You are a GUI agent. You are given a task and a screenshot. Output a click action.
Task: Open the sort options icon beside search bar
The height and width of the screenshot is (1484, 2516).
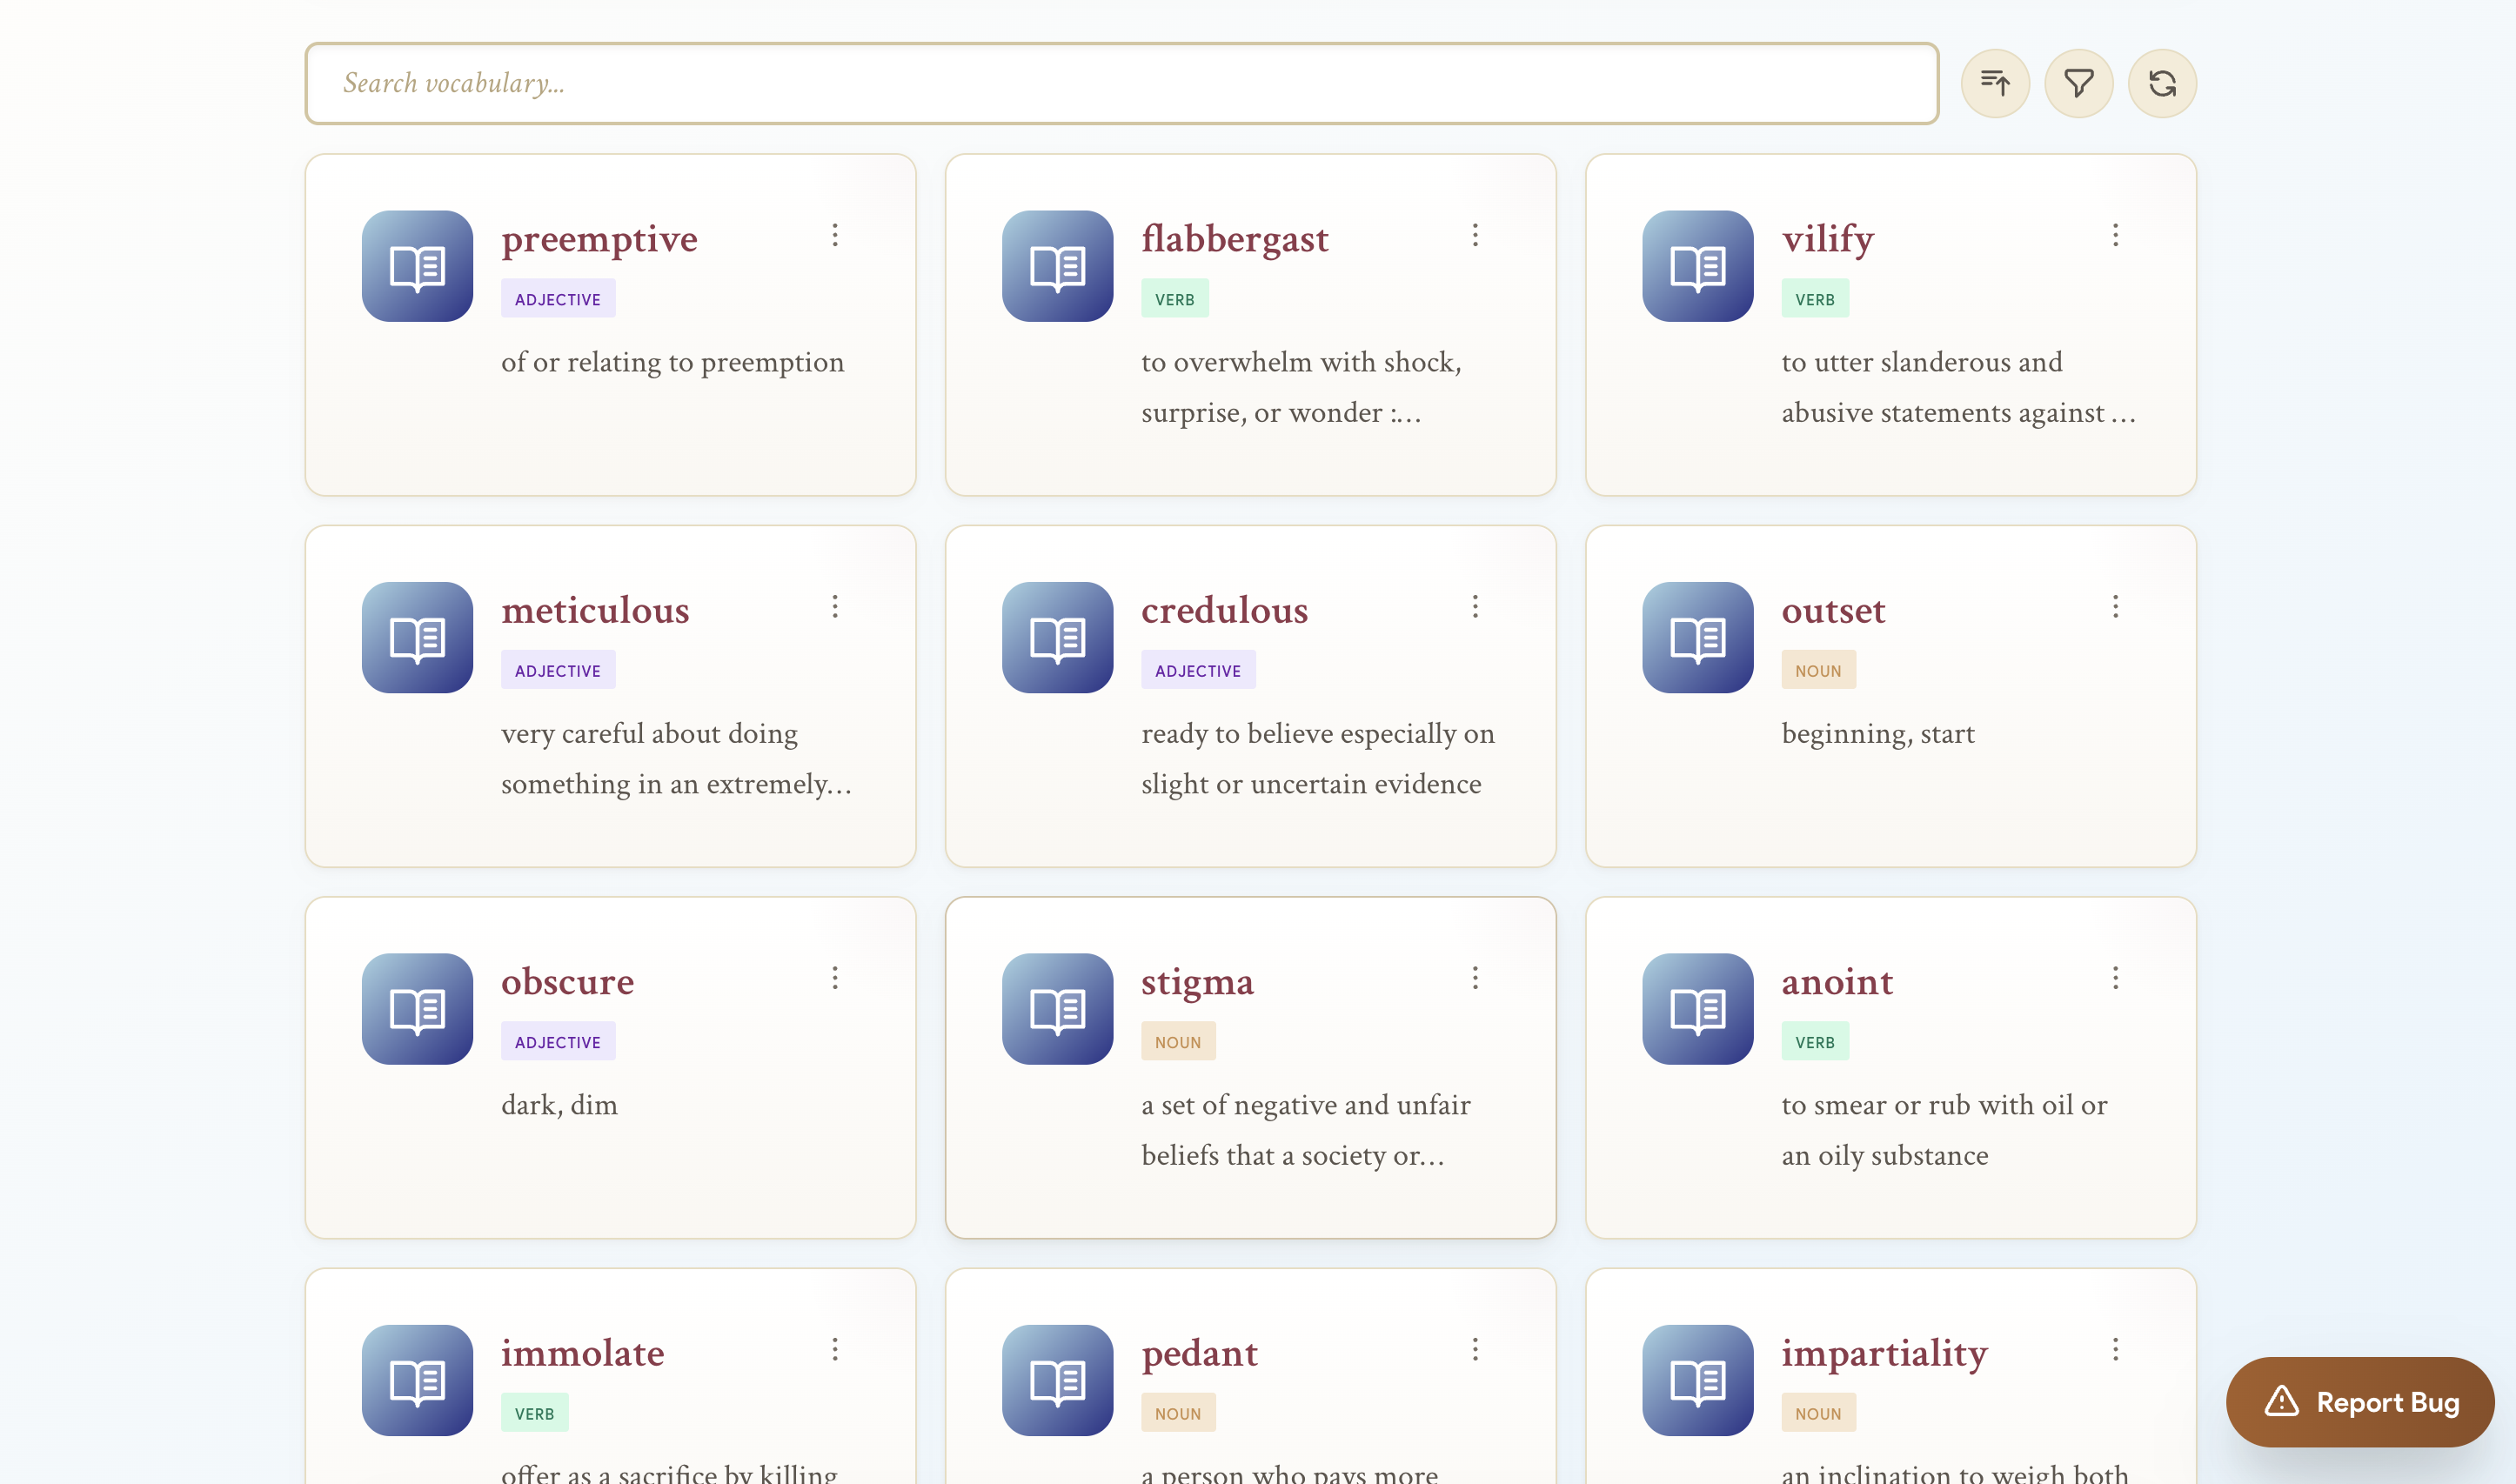1994,83
